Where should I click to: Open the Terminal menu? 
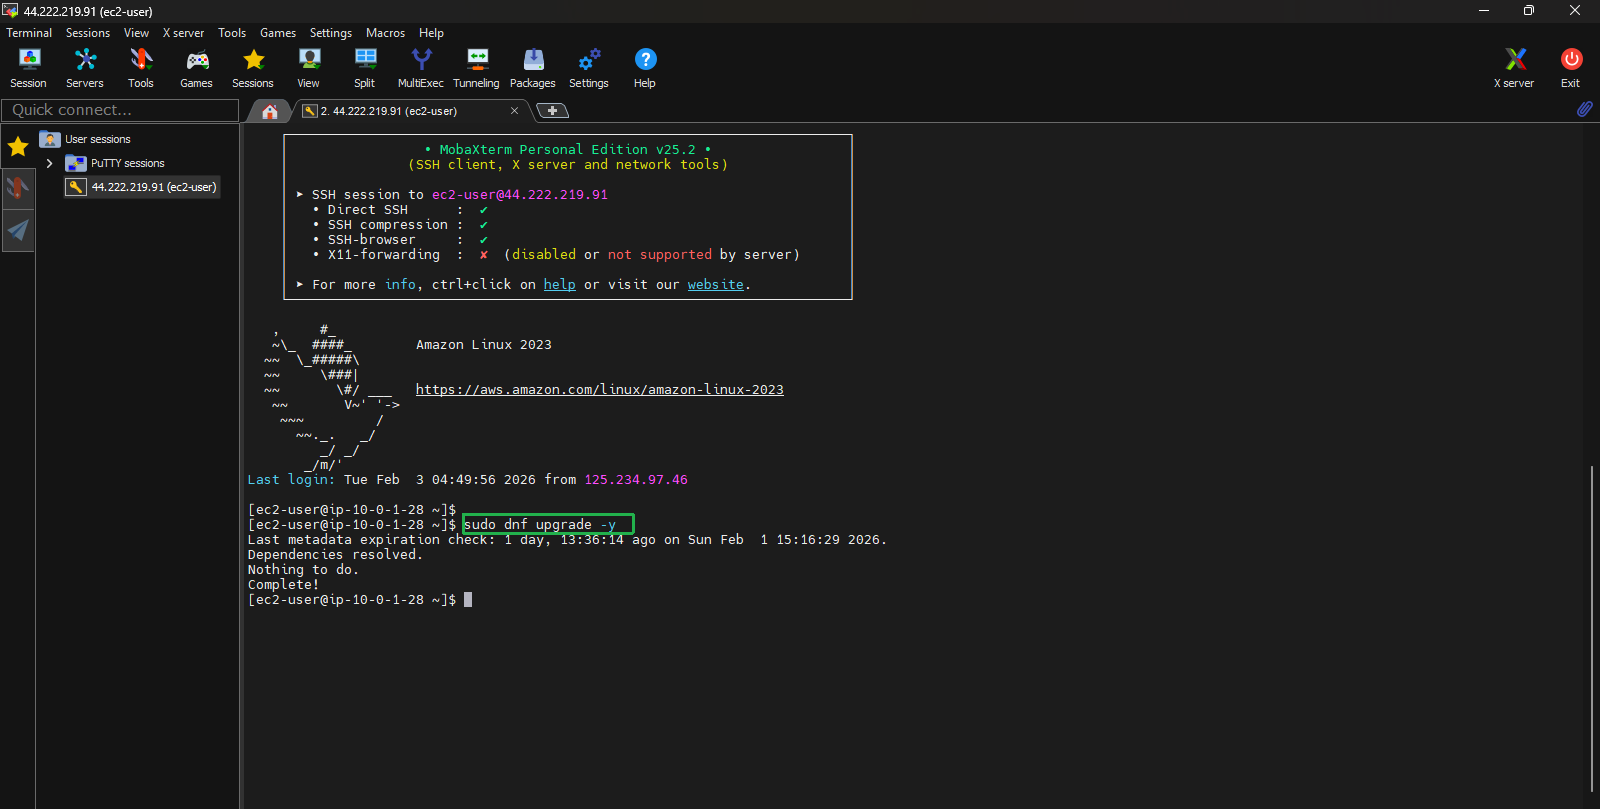(x=29, y=33)
